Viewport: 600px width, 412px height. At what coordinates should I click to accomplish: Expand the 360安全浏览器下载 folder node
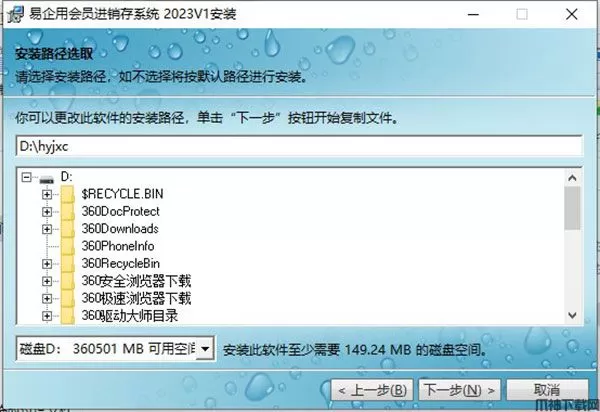click(x=47, y=281)
